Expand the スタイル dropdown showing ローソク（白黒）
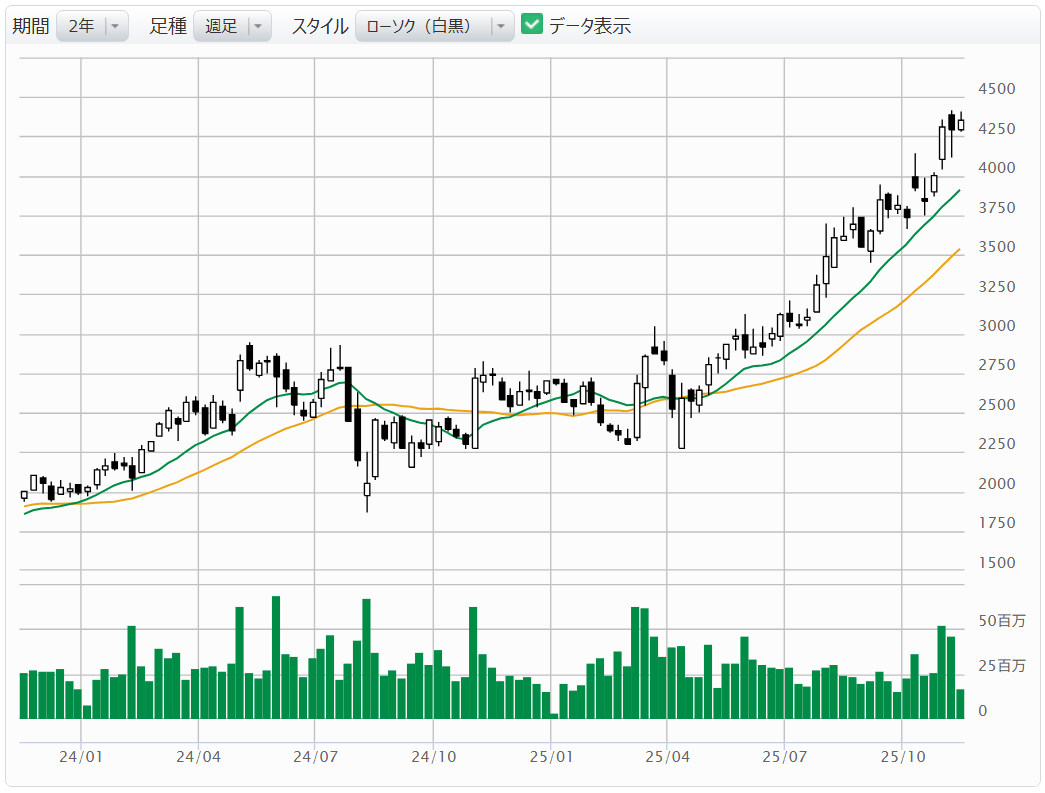This screenshot has height=793, width=1045. pyautogui.click(x=434, y=26)
